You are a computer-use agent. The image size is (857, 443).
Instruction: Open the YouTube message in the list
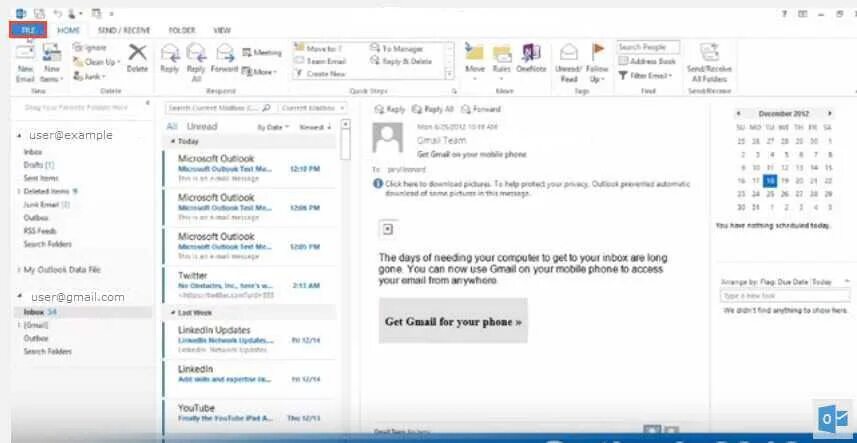tap(250, 414)
